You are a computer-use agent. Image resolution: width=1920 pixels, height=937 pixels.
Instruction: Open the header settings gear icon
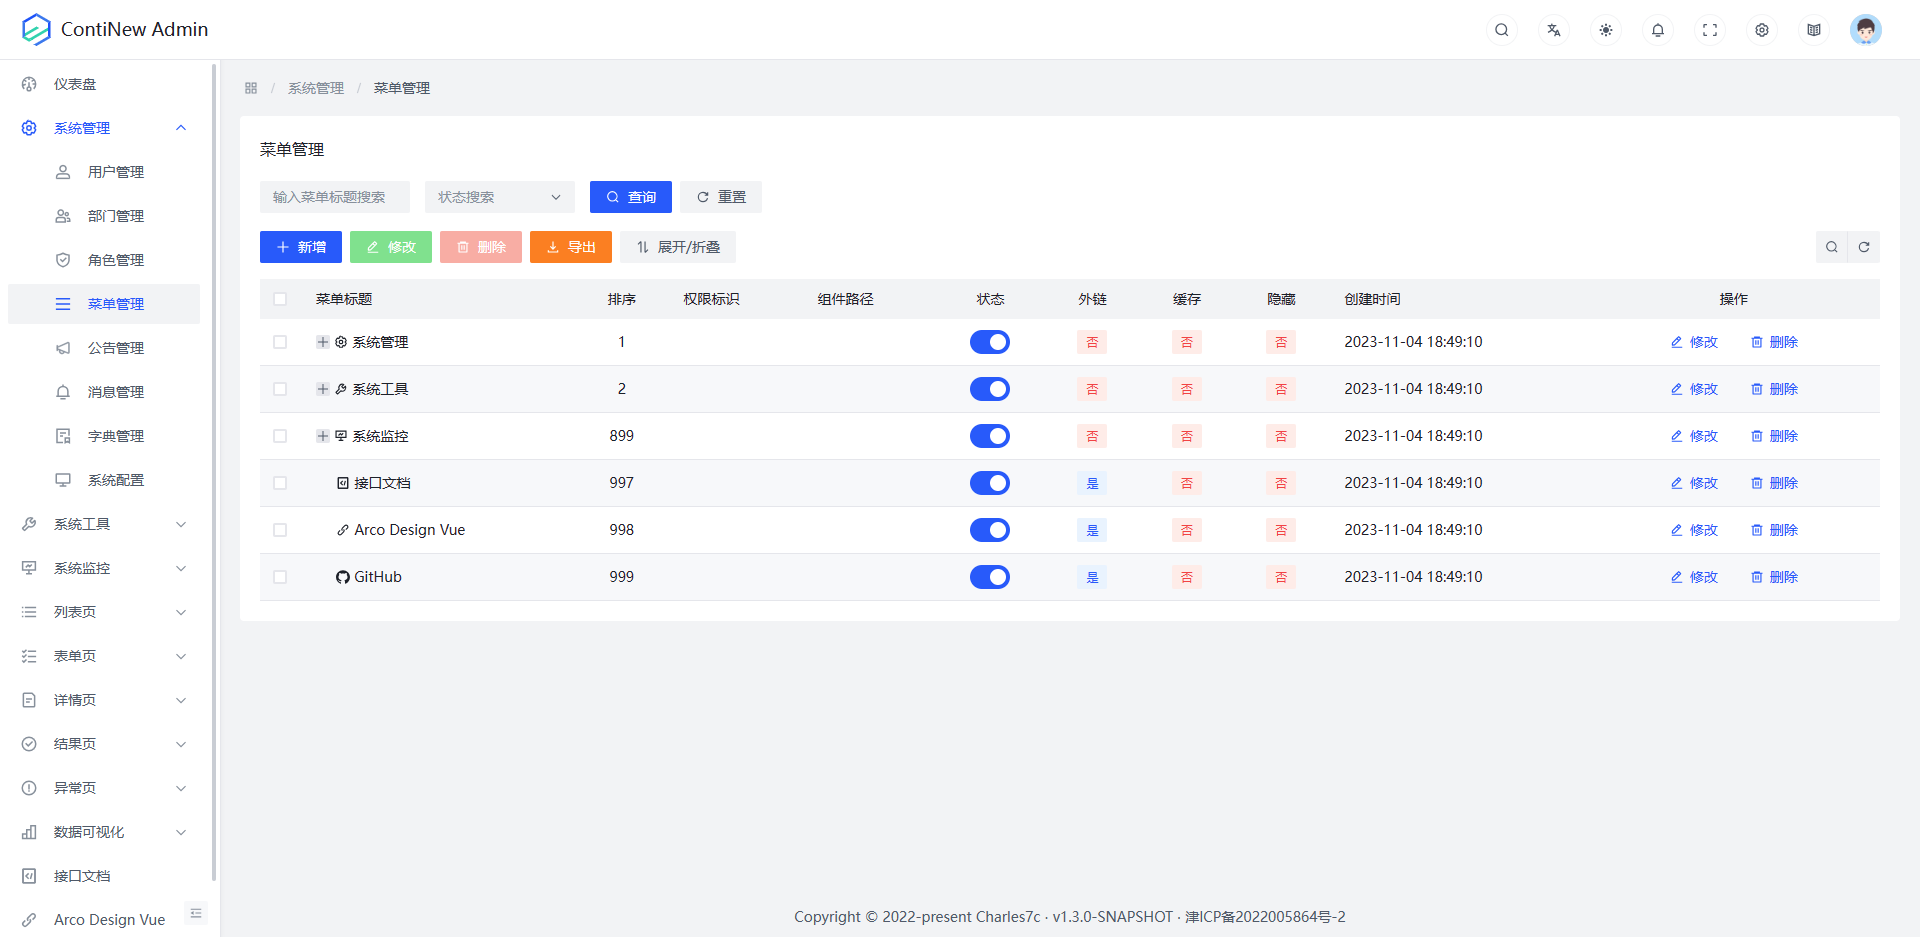[x=1761, y=30]
